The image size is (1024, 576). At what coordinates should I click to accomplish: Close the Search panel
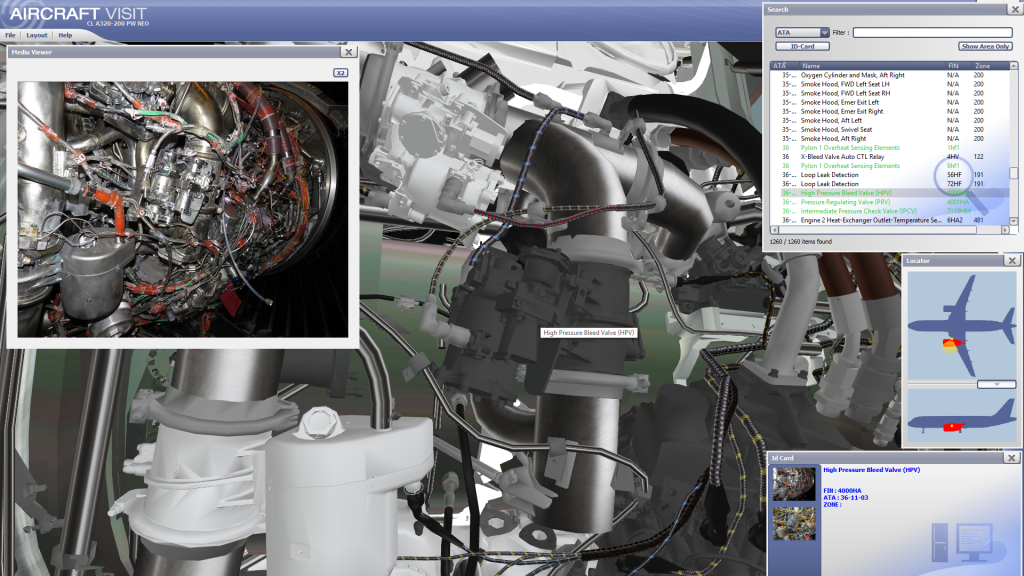(x=1016, y=10)
